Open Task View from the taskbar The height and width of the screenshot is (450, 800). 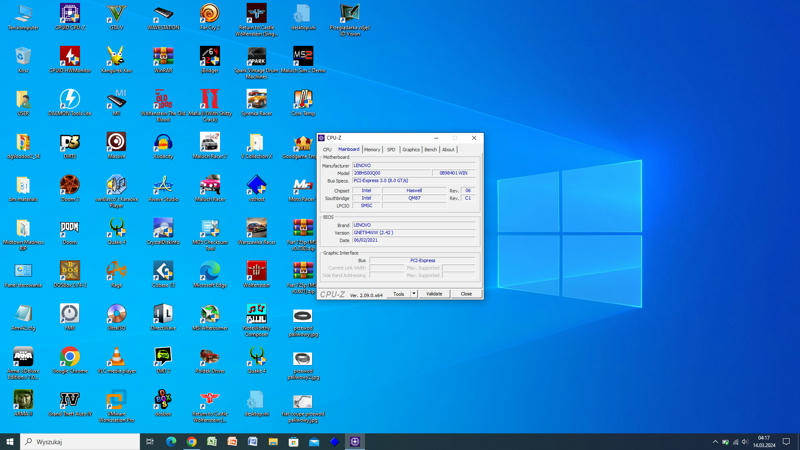(x=150, y=441)
